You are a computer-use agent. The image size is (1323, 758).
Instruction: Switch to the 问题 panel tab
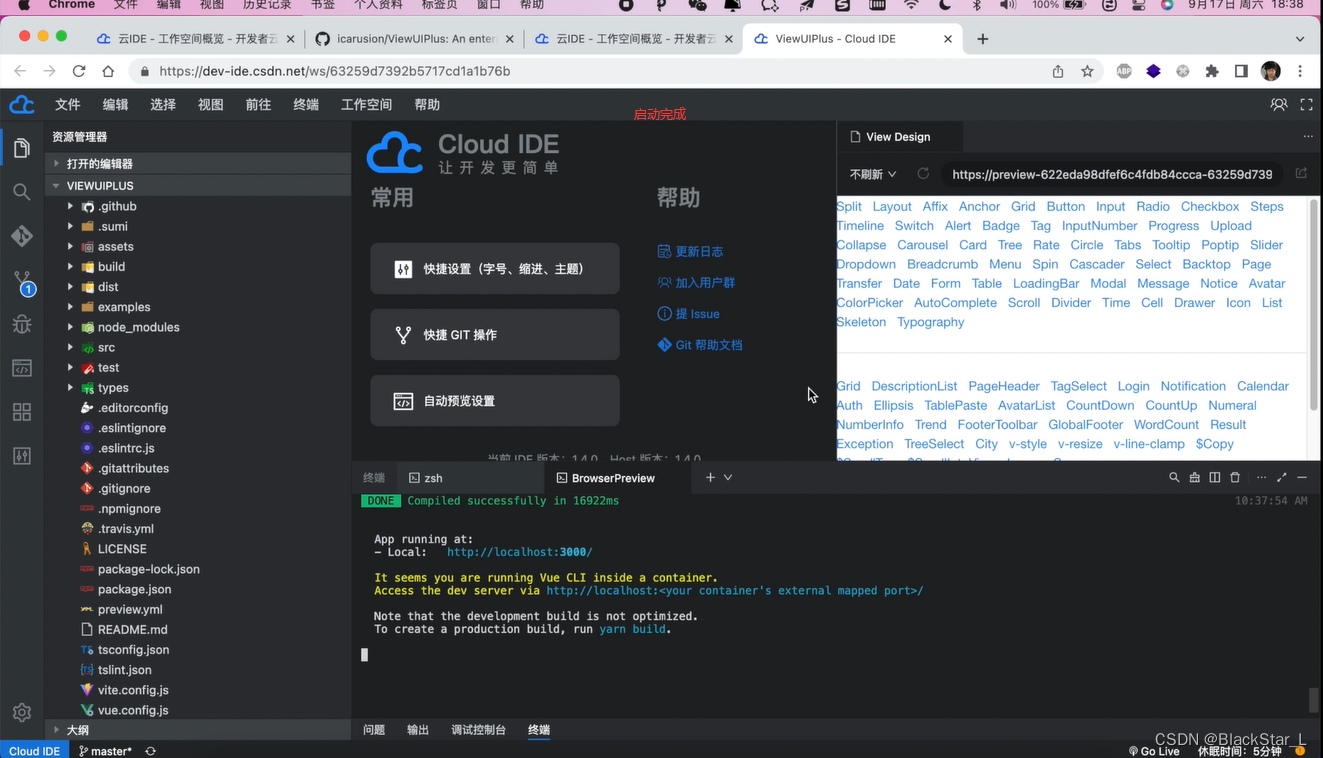pos(374,730)
